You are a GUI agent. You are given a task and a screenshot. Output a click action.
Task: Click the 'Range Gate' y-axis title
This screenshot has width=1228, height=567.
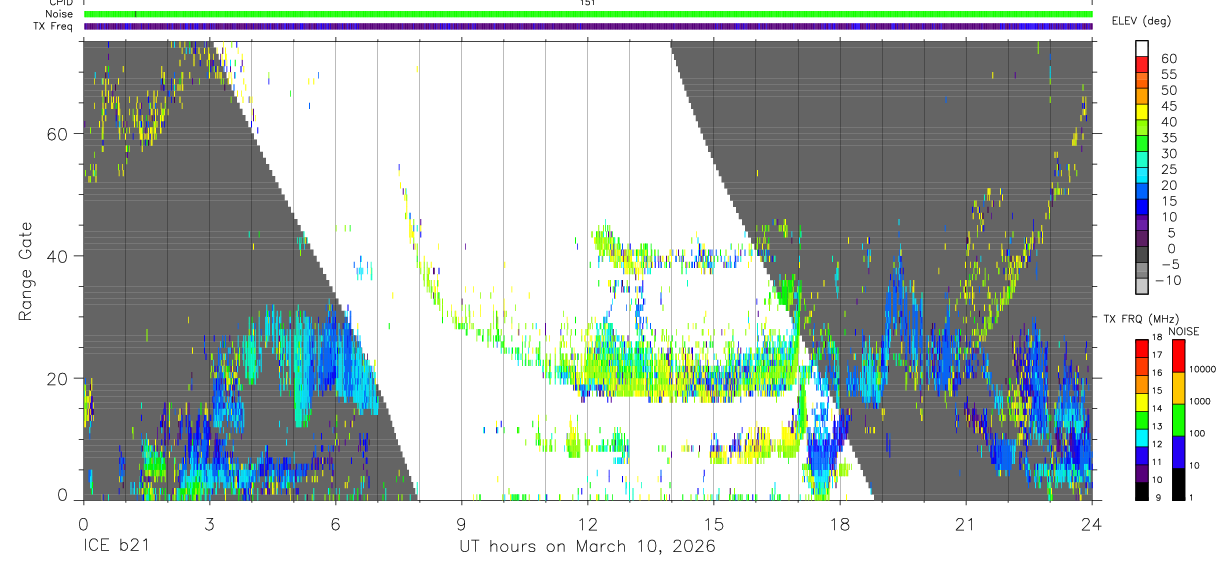click(x=28, y=271)
